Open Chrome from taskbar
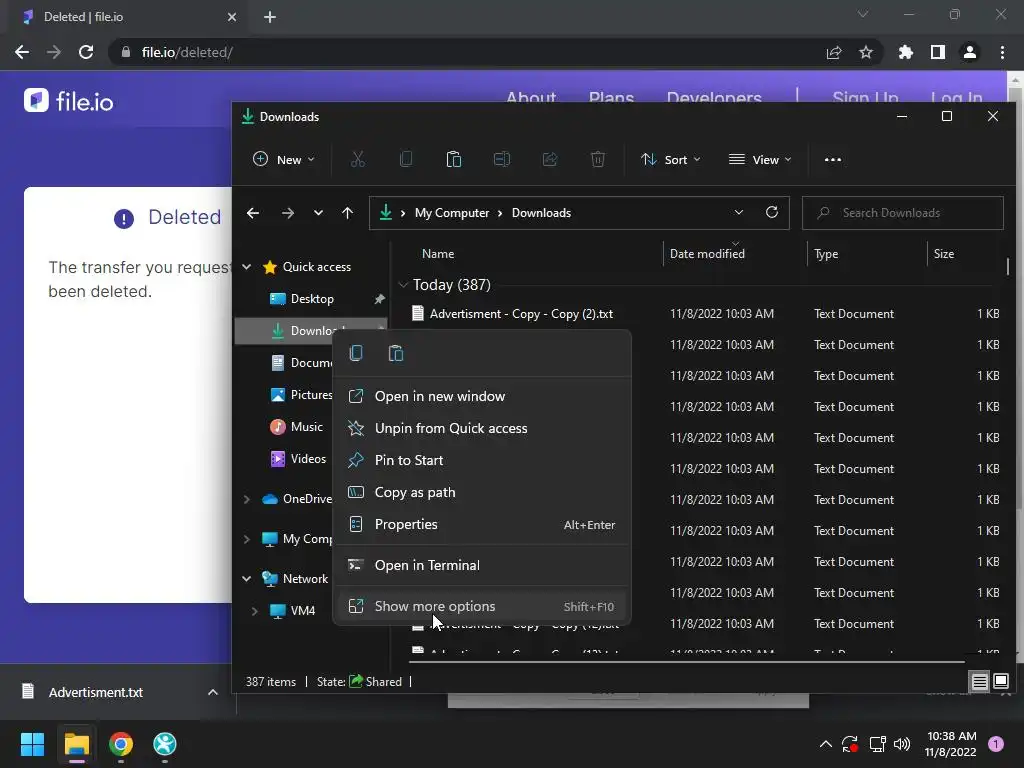The width and height of the screenshot is (1024, 768). coord(121,744)
